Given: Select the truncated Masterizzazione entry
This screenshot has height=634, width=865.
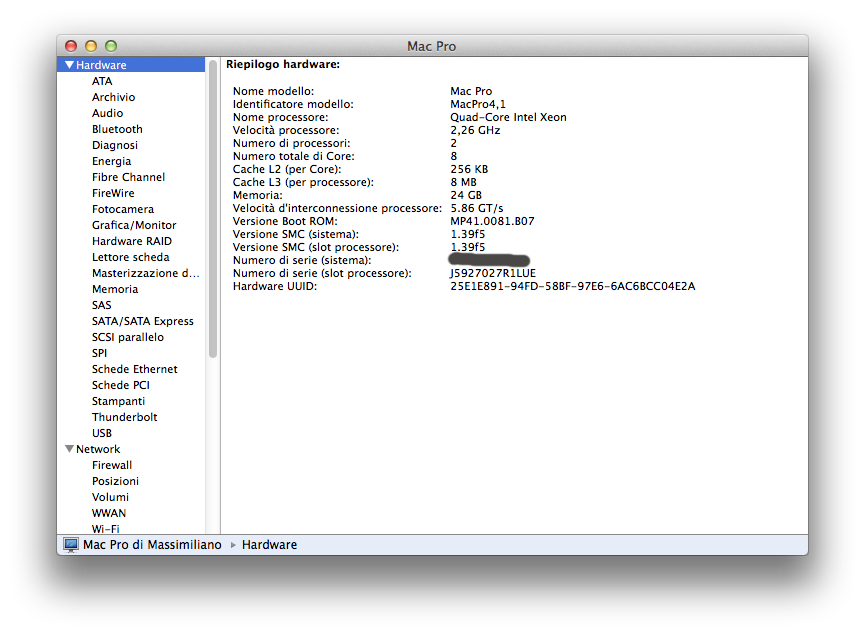Looking at the screenshot, I should pos(146,273).
